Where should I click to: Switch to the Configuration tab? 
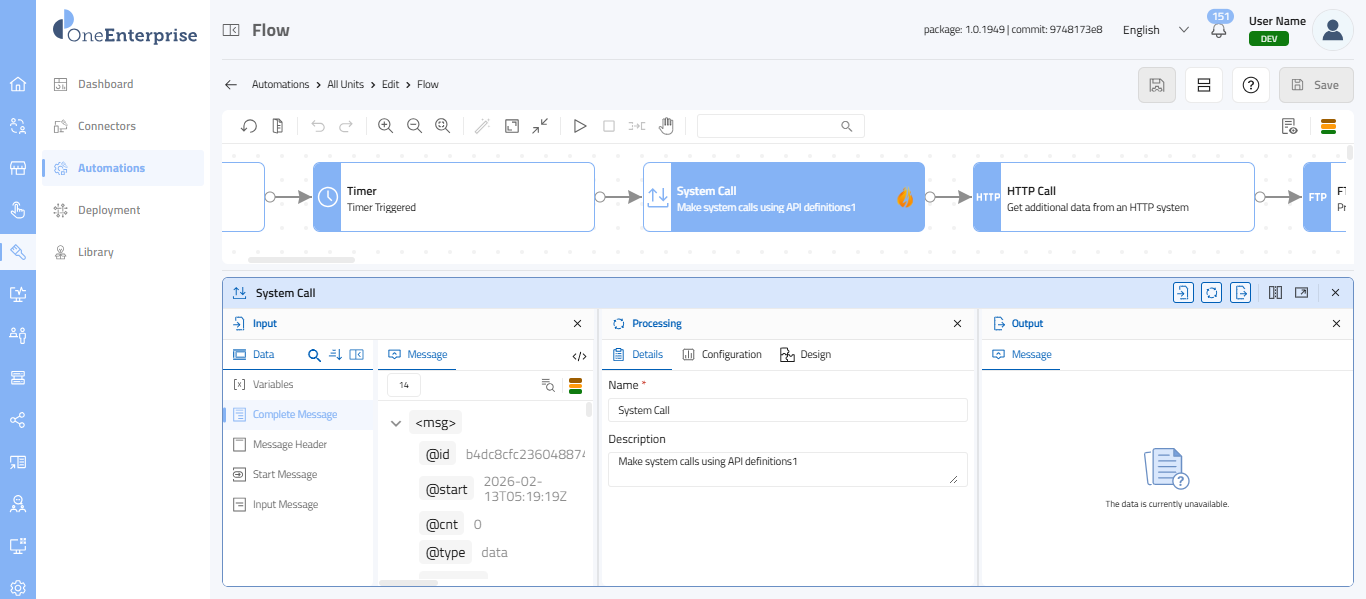[x=722, y=355]
